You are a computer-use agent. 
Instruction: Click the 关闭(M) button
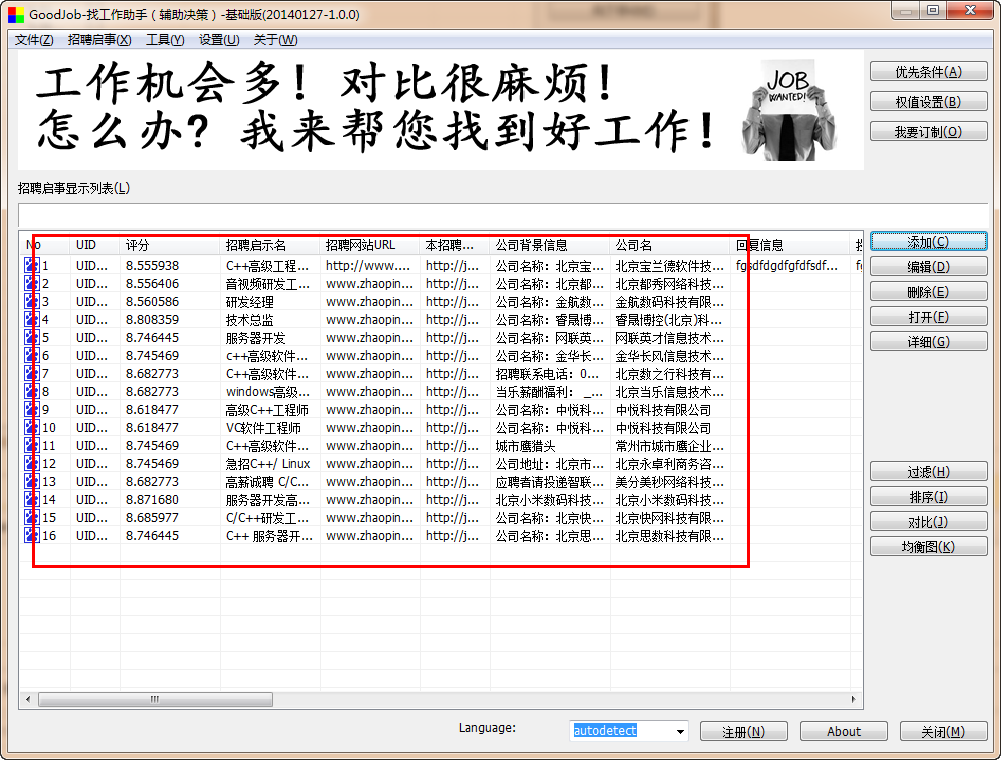[x=944, y=731]
